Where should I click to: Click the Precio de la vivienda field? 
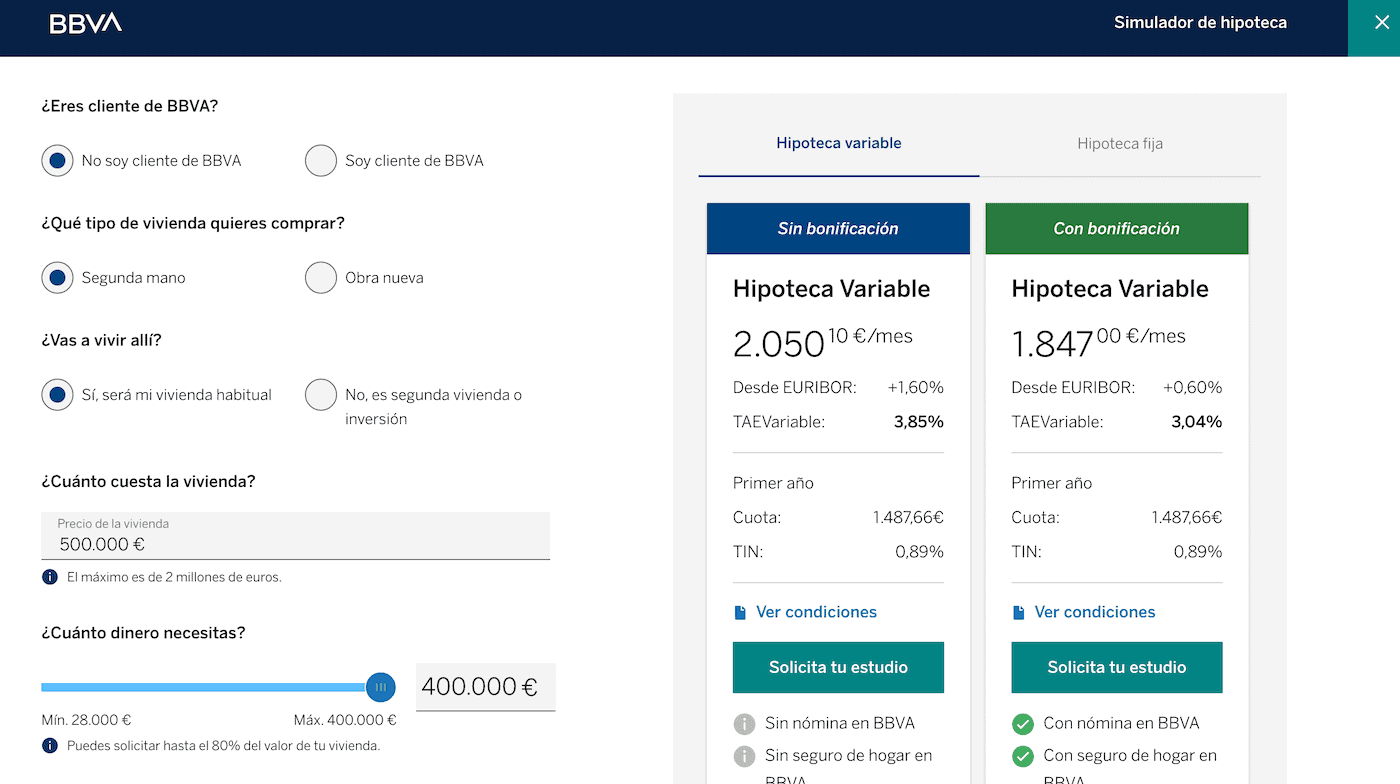[x=296, y=536]
